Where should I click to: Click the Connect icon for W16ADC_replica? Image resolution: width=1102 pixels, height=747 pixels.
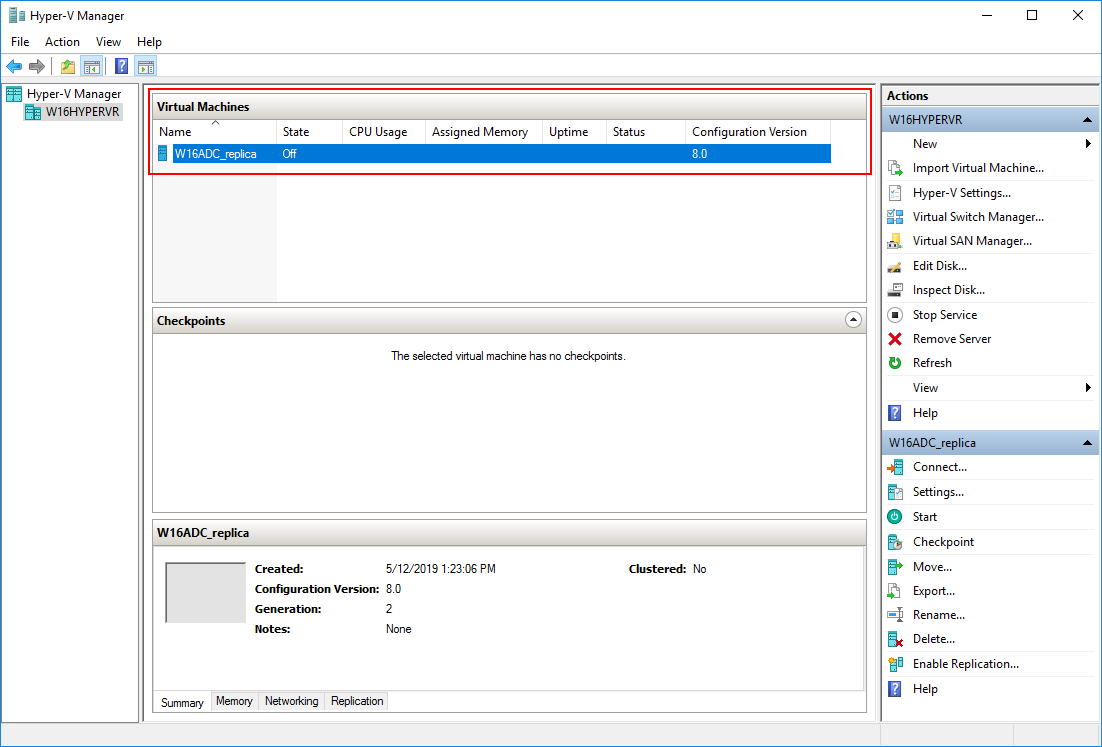(x=895, y=467)
